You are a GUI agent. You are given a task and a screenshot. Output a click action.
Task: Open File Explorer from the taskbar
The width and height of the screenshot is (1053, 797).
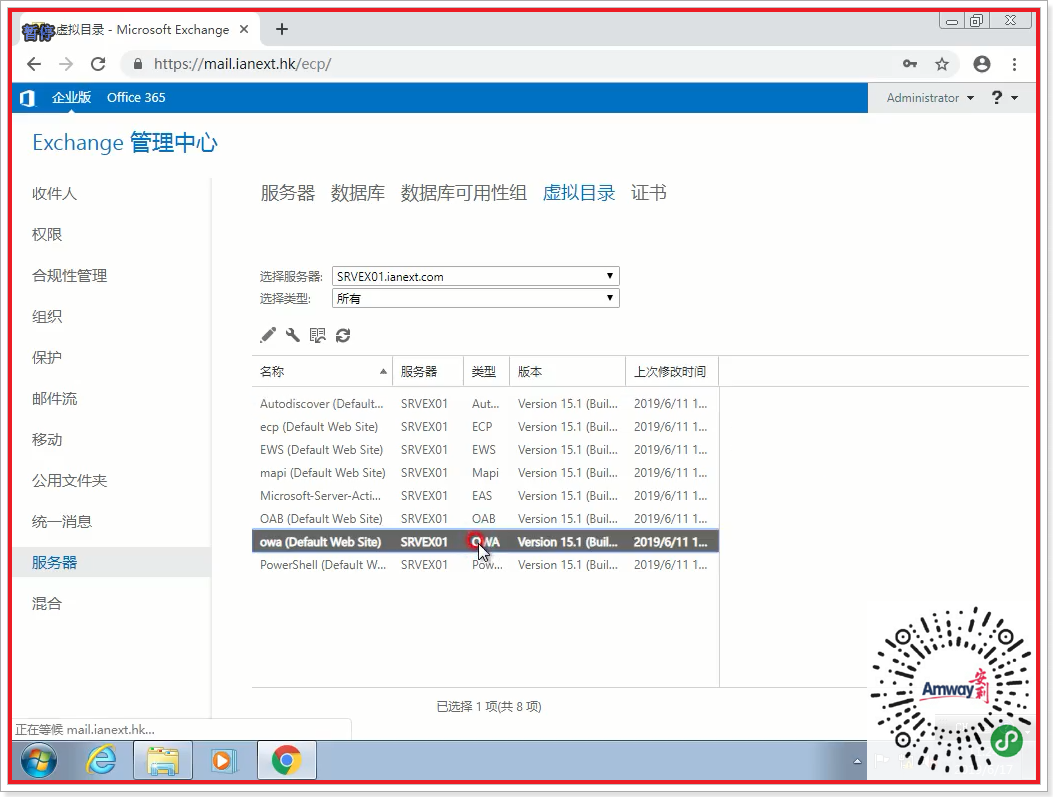(163, 761)
